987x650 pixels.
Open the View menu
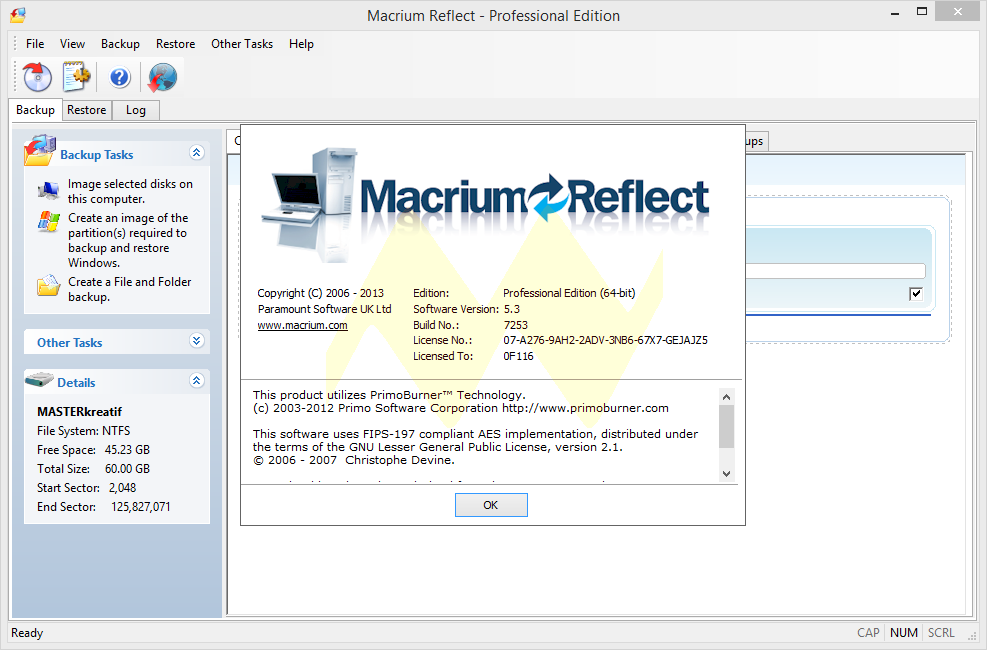tap(72, 43)
